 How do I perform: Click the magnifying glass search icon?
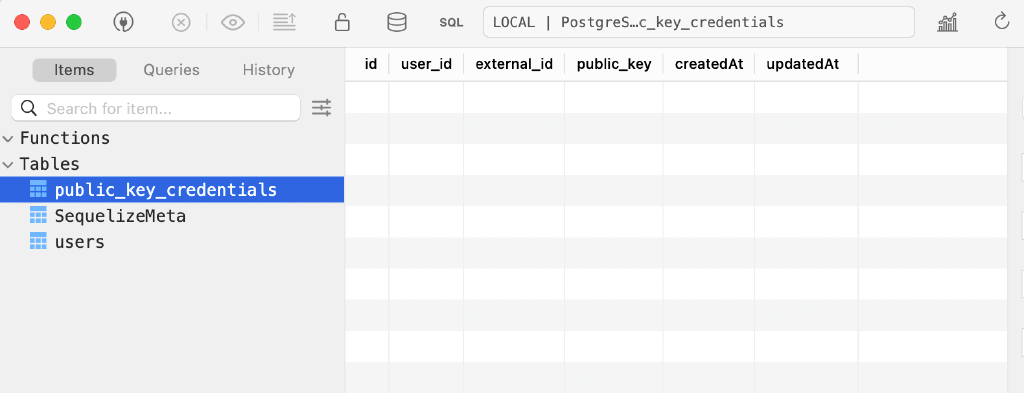[x=29, y=108]
